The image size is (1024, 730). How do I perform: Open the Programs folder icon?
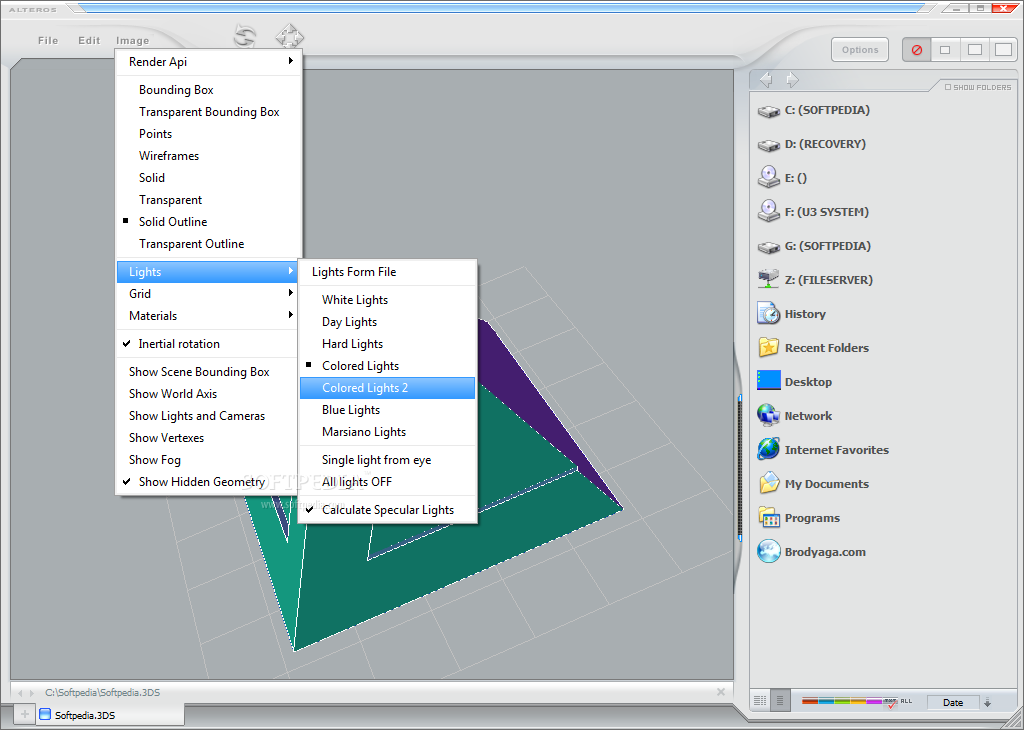(769, 517)
